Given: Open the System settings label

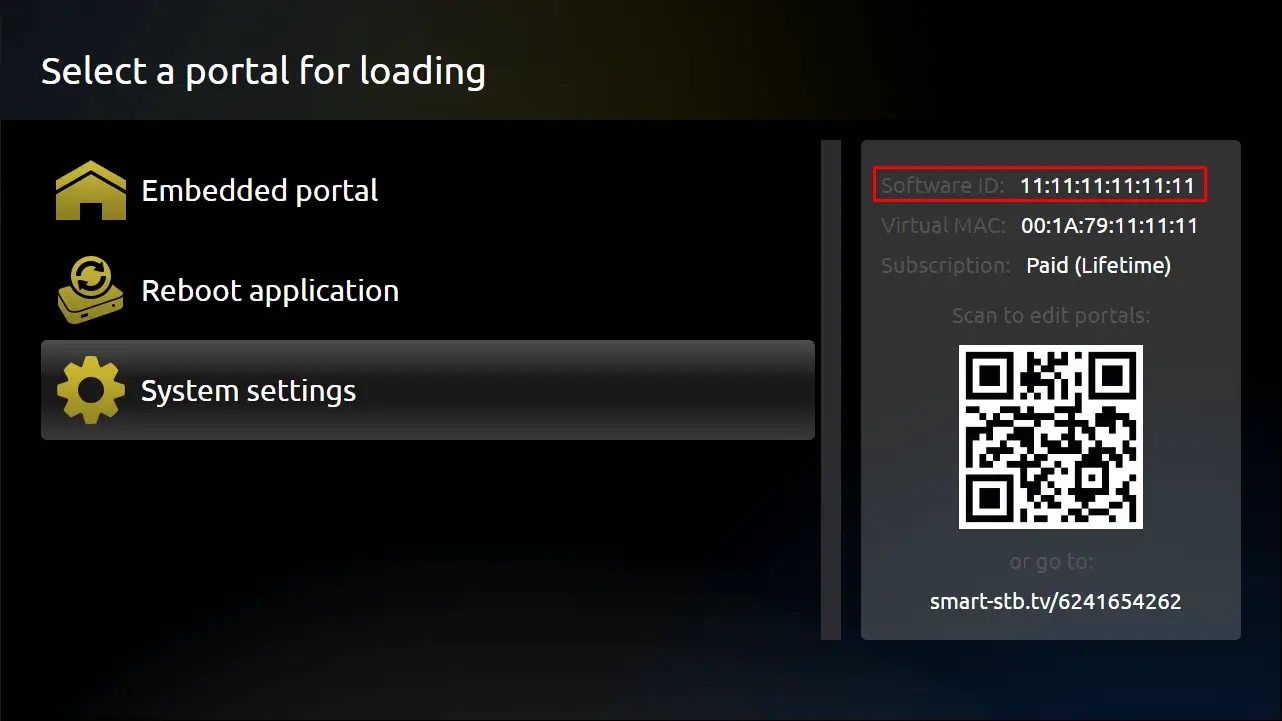Looking at the screenshot, I should [248, 391].
